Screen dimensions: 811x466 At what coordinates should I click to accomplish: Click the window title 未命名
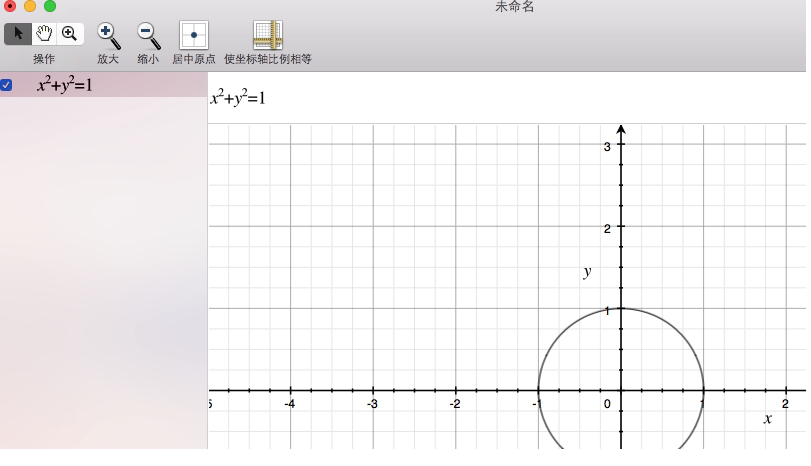click(x=515, y=7)
